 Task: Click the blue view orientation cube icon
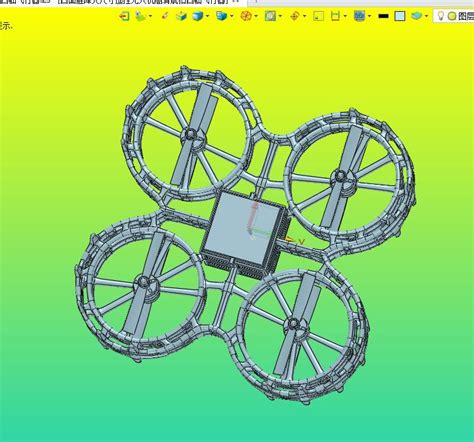tap(221, 16)
